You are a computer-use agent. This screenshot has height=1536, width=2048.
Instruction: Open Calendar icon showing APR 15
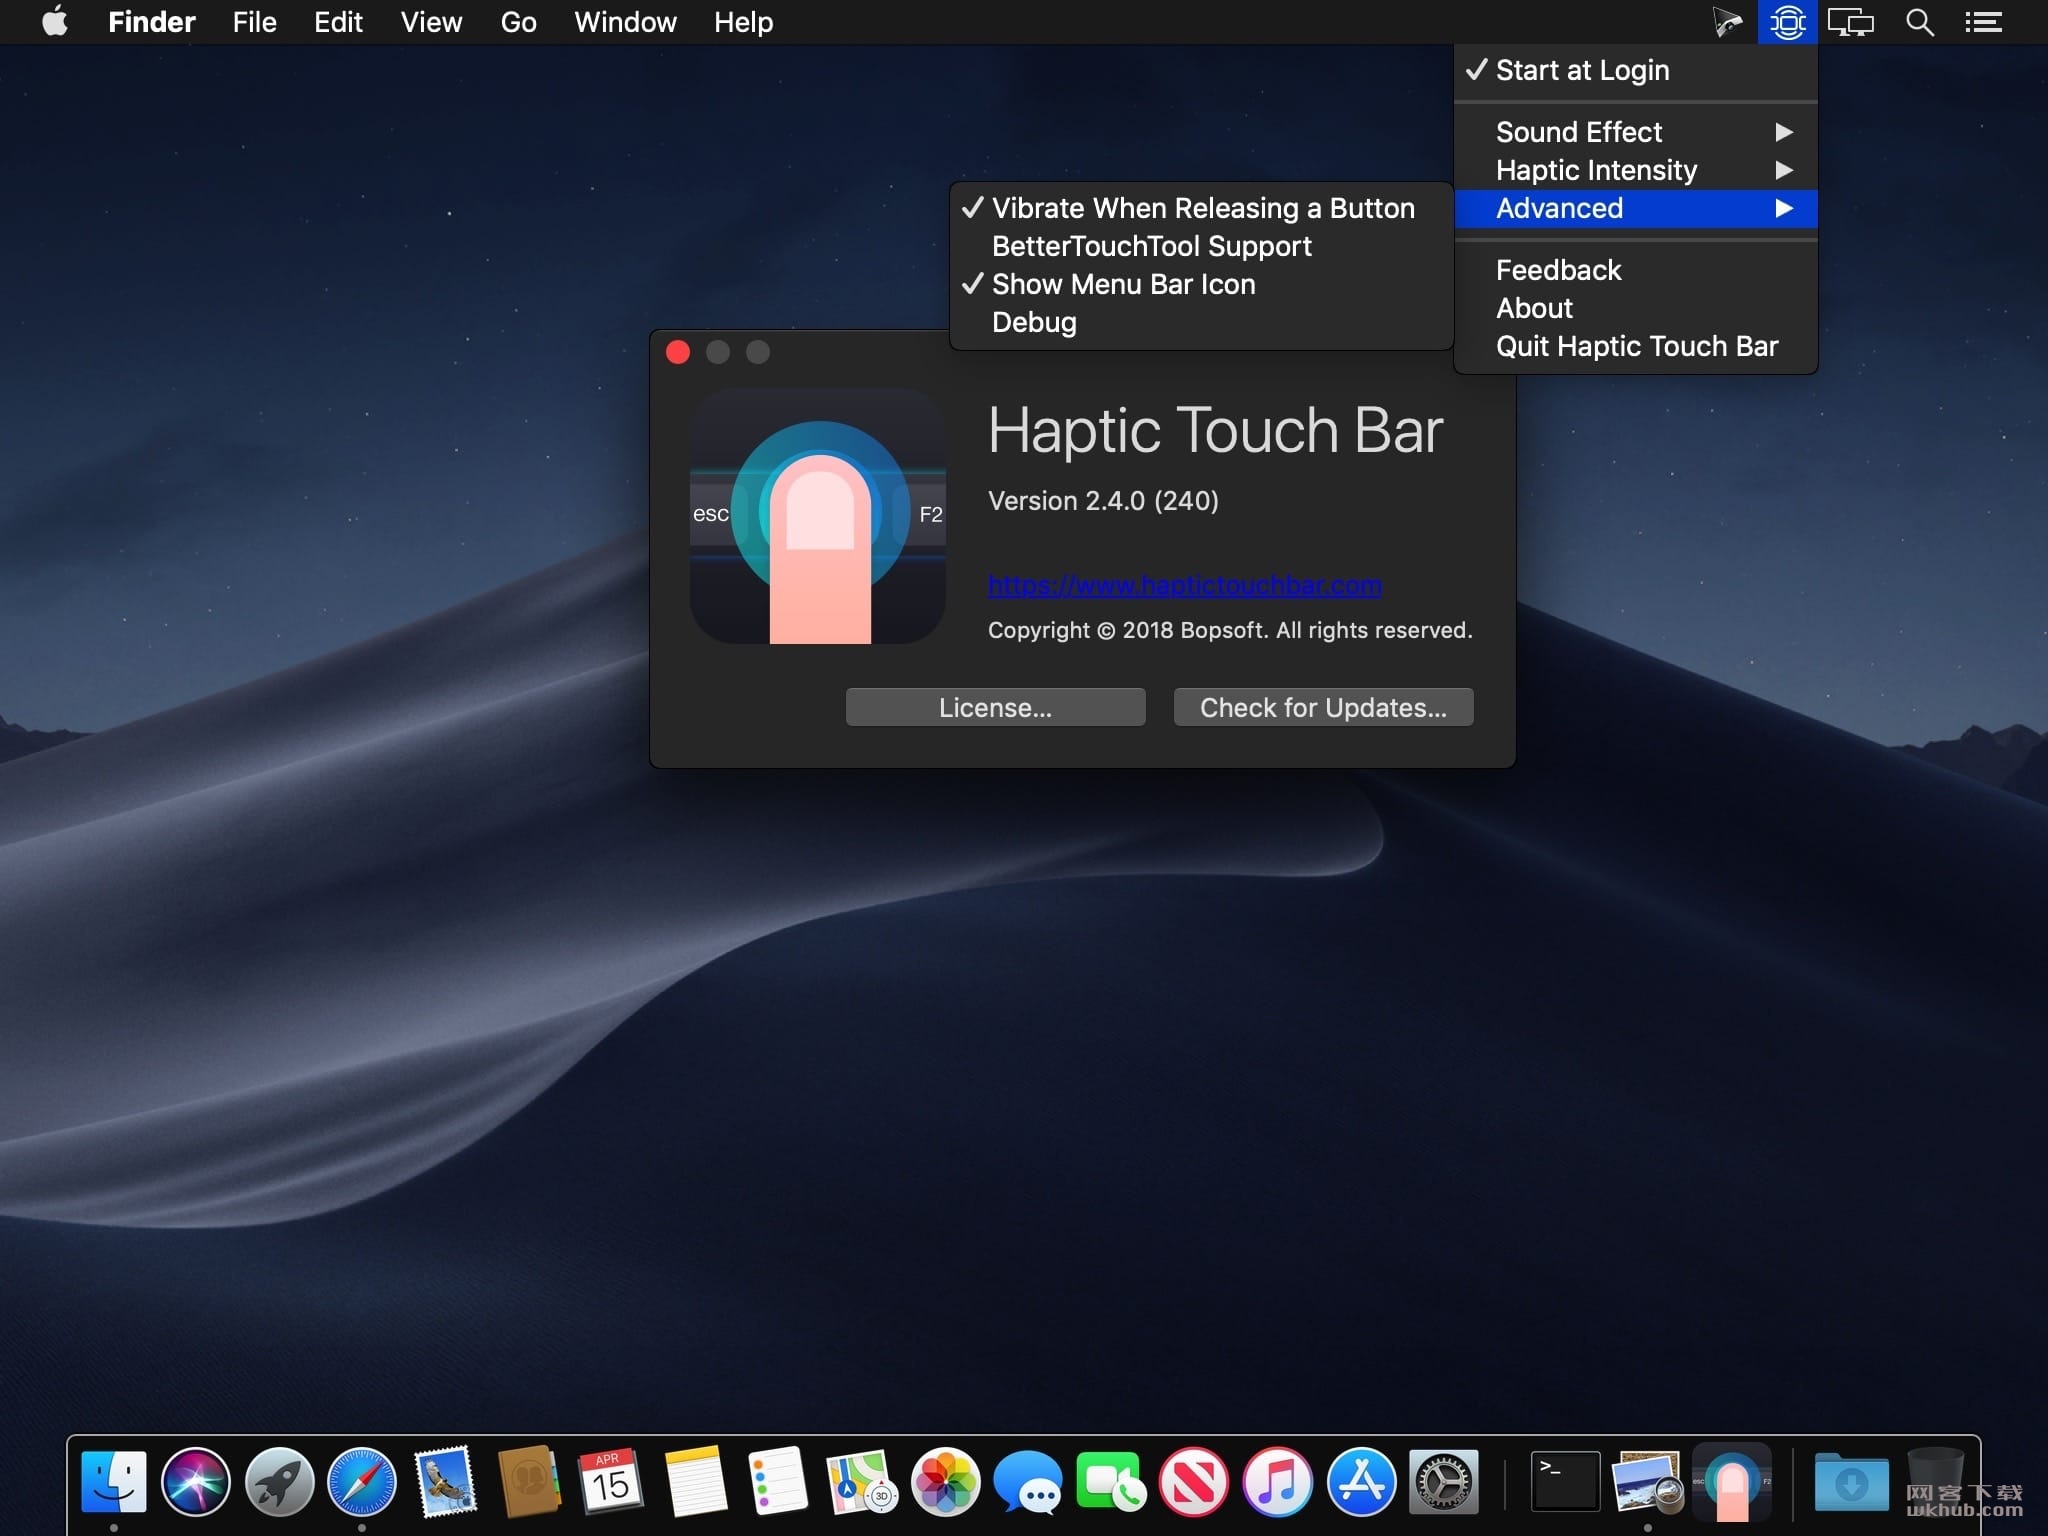611,1481
